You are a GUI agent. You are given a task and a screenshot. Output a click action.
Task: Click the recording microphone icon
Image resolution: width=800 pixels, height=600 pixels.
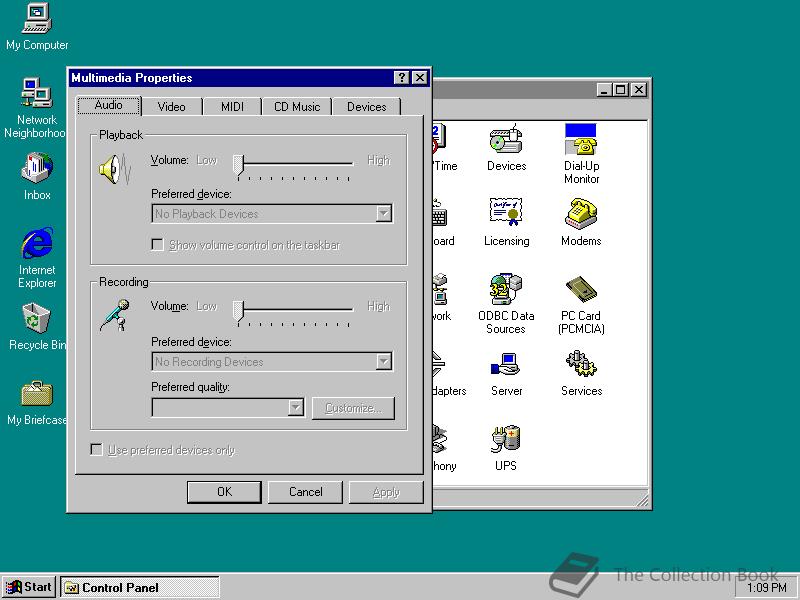coord(115,315)
